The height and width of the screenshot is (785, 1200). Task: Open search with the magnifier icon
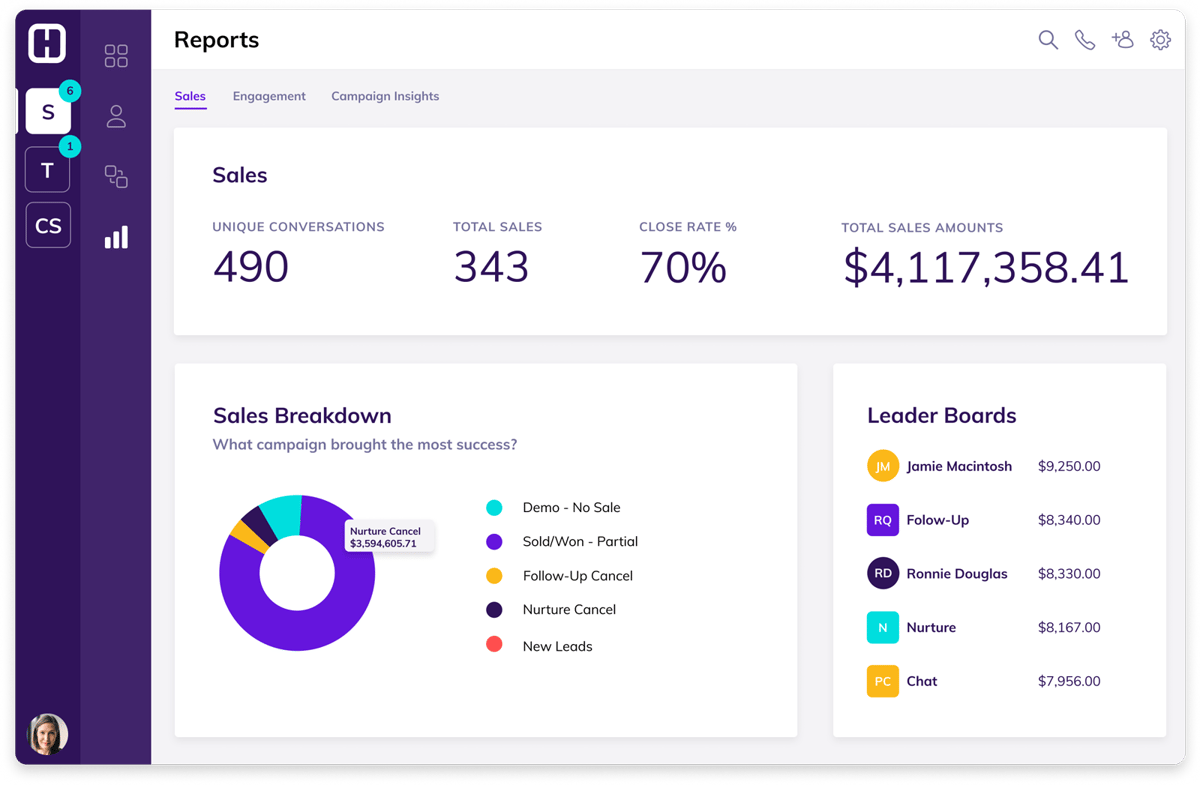(x=1047, y=40)
